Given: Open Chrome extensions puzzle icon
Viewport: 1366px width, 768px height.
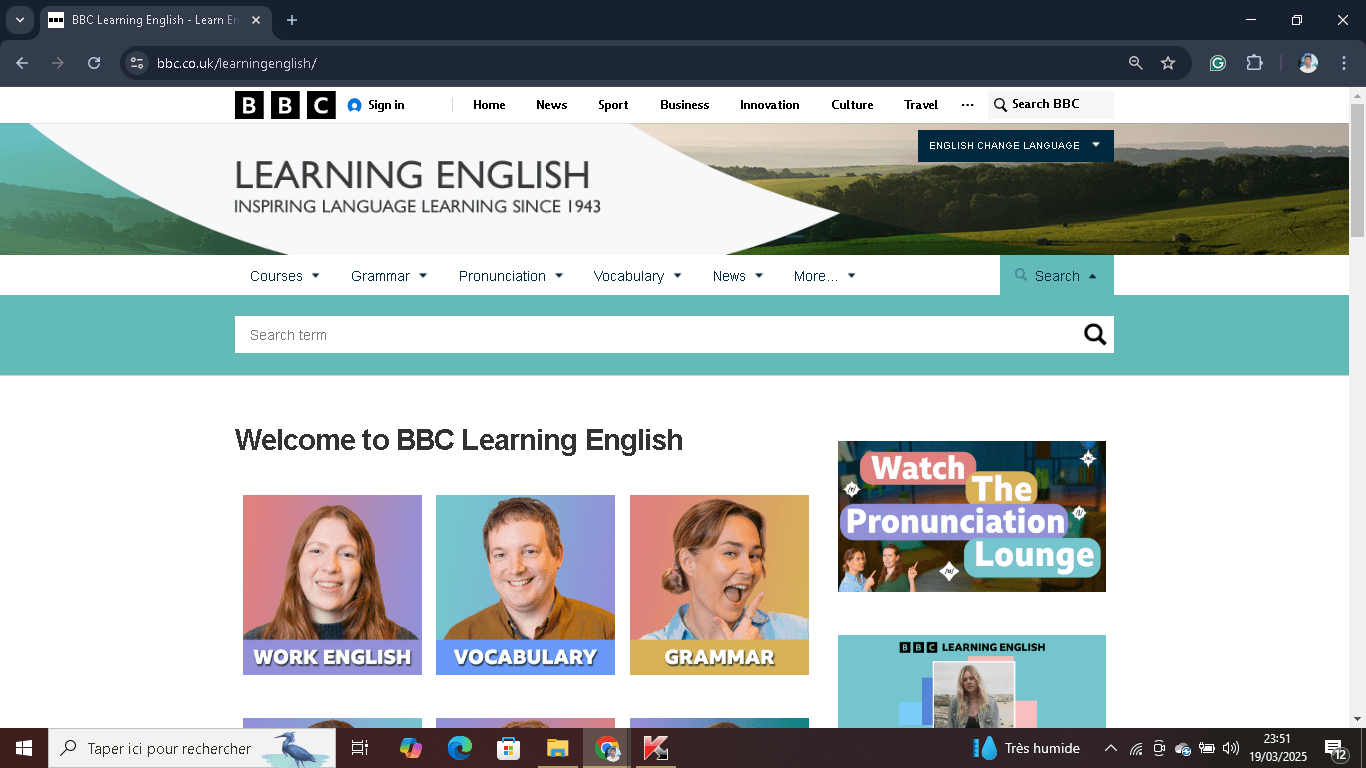Looking at the screenshot, I should [x=1254, y=62].
